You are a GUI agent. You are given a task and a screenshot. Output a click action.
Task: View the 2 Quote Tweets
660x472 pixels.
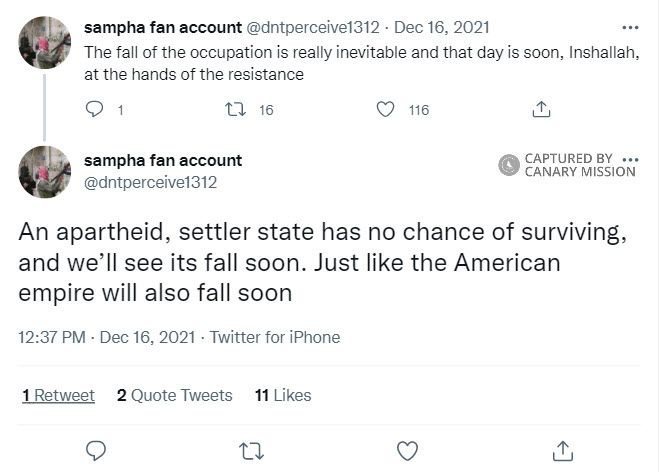tap(174, 395)
